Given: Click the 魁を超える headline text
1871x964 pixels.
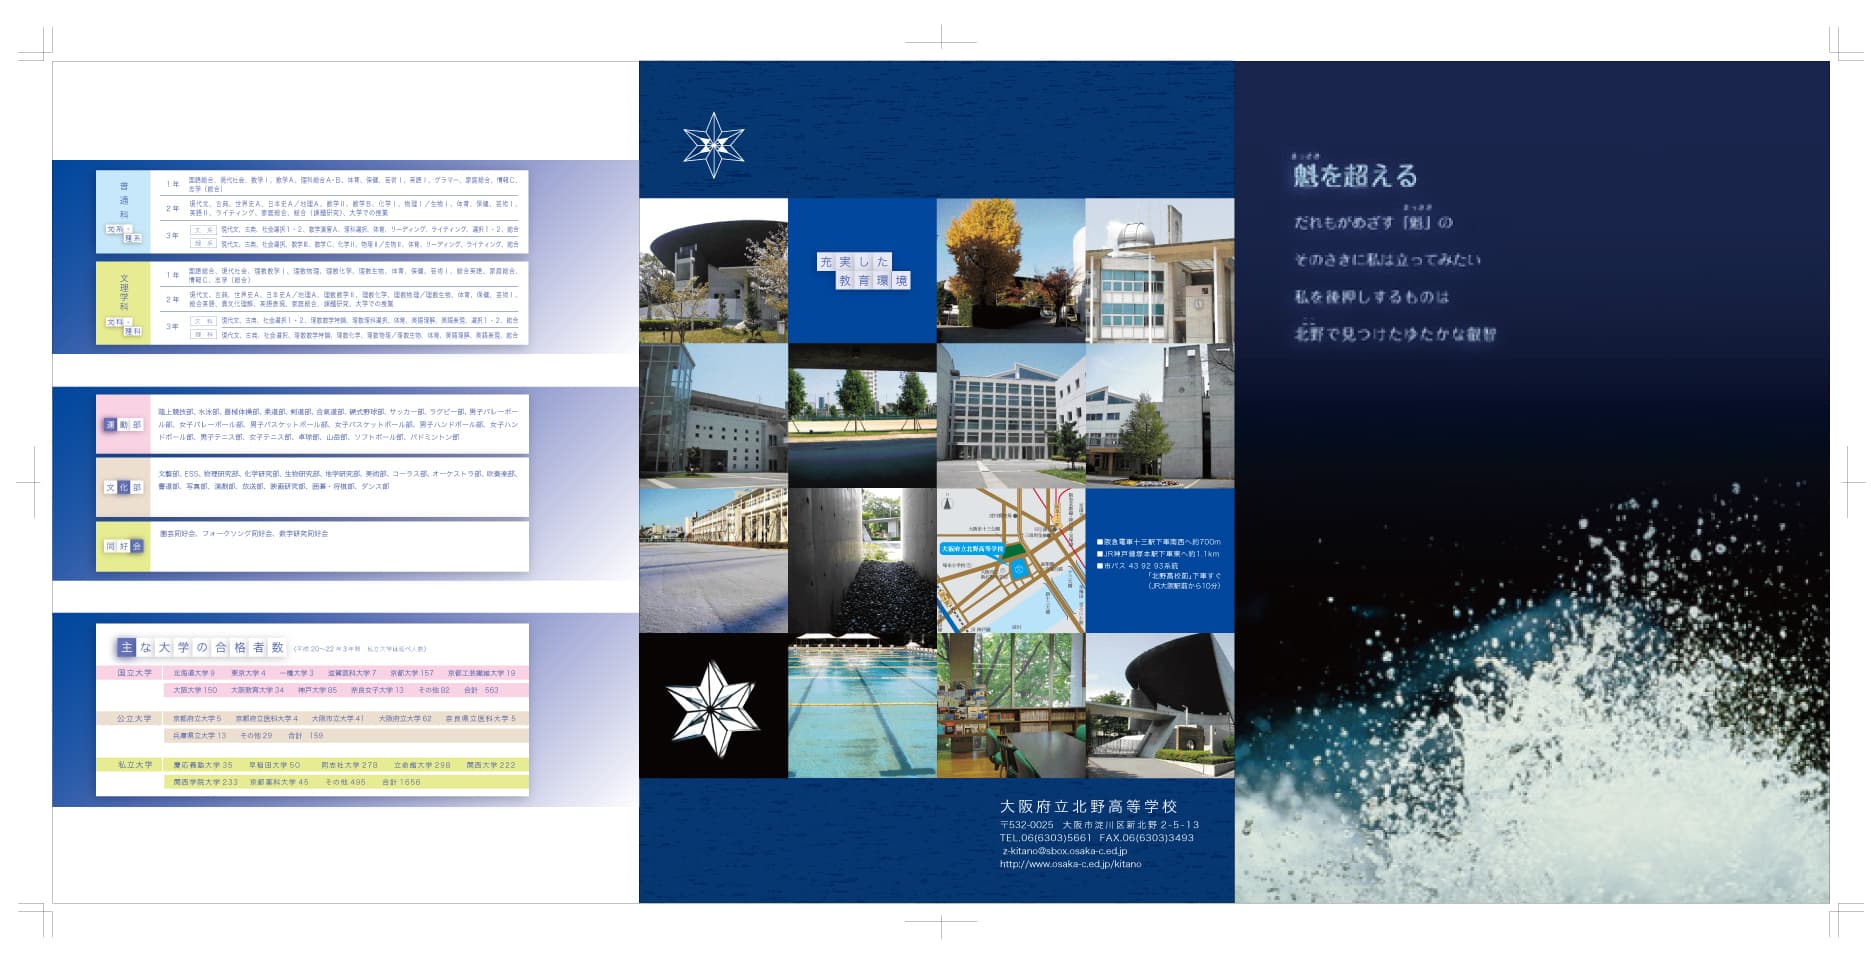Looking at the screenshot, I should 1355,176.
